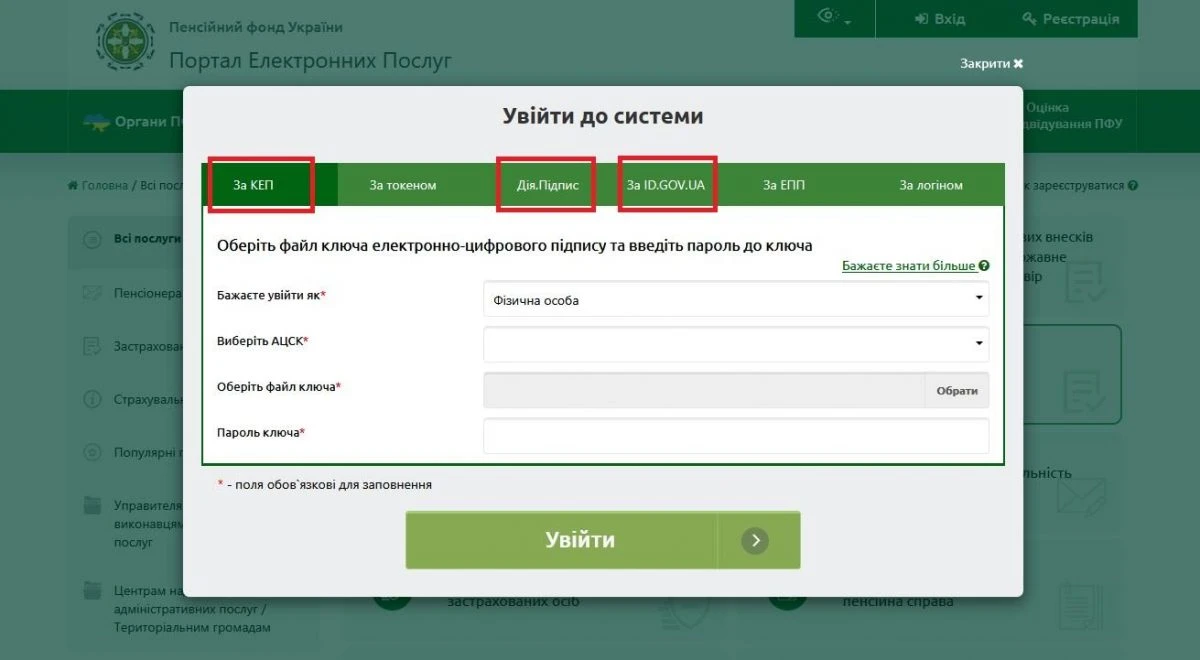The width and height of the screenshot is (1200, 660).
Task: Click the envelope icon next to Пенсіонера
Action: point(92,293)
